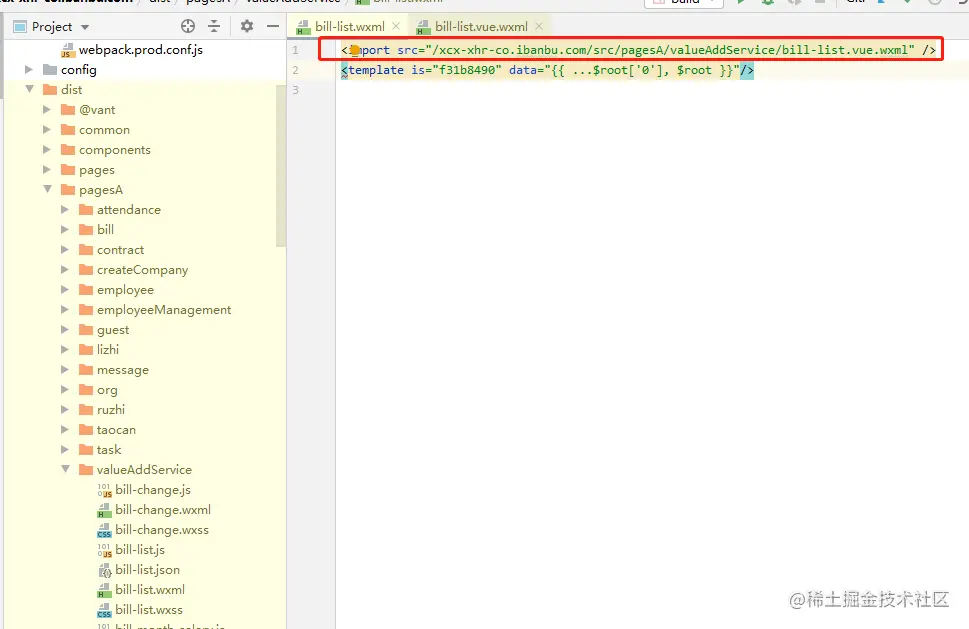Viewport: 969px width, 629px height.
Task: Select the lizhi folder icon
Action: (x=86, y=349)
